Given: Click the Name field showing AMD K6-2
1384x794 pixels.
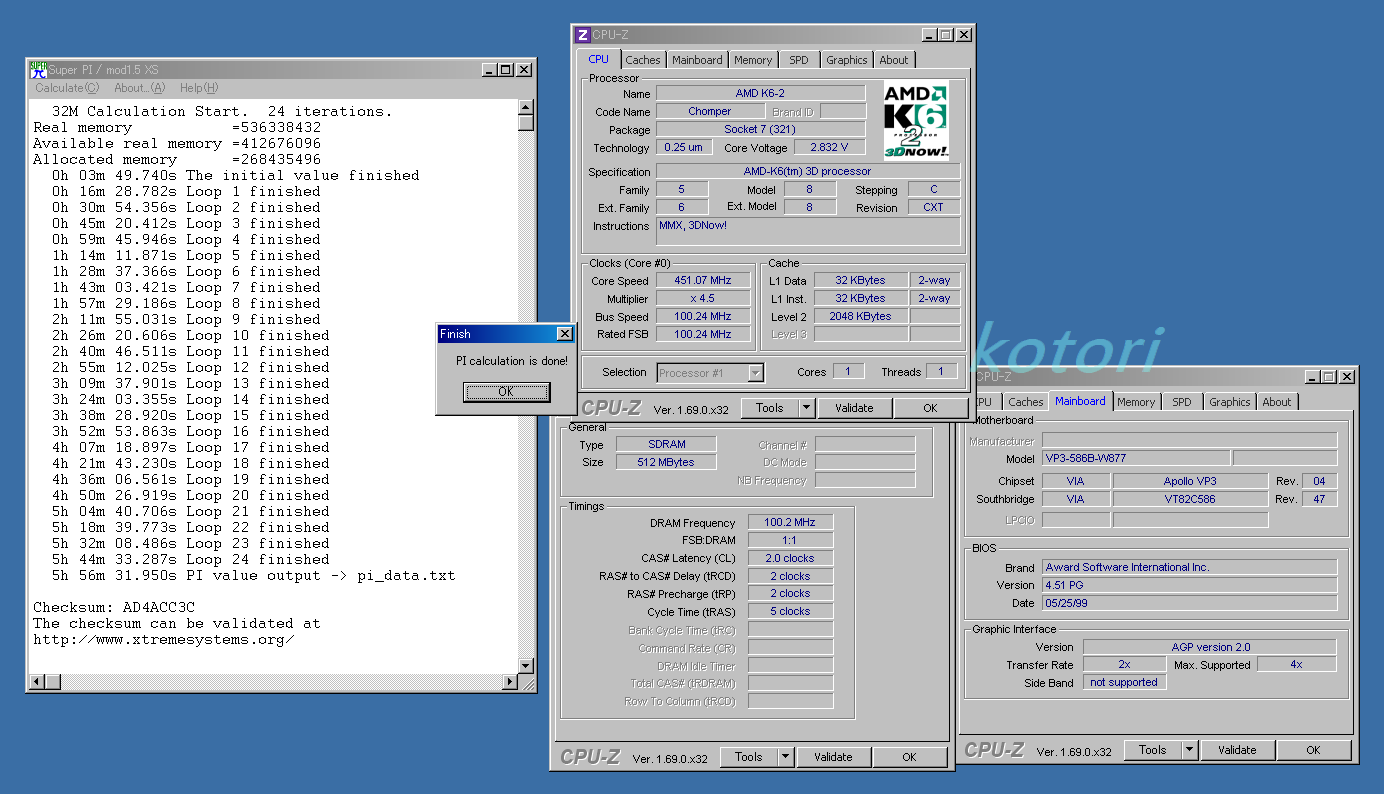Looking at the screenshot, I should [x=760, y=93].
